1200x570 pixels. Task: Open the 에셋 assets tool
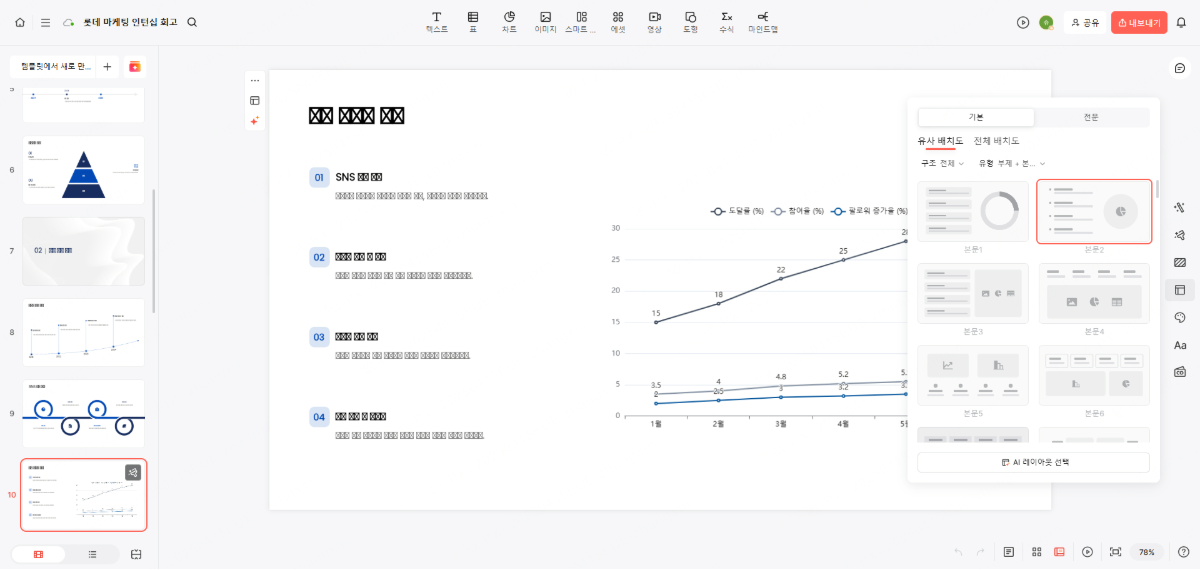coord(618,22)
